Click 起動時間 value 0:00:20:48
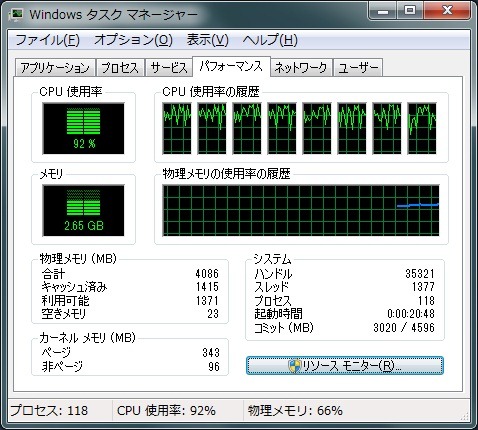Image resolution: width=478 pixels, height=430 pixels. (x=411, y=313)
